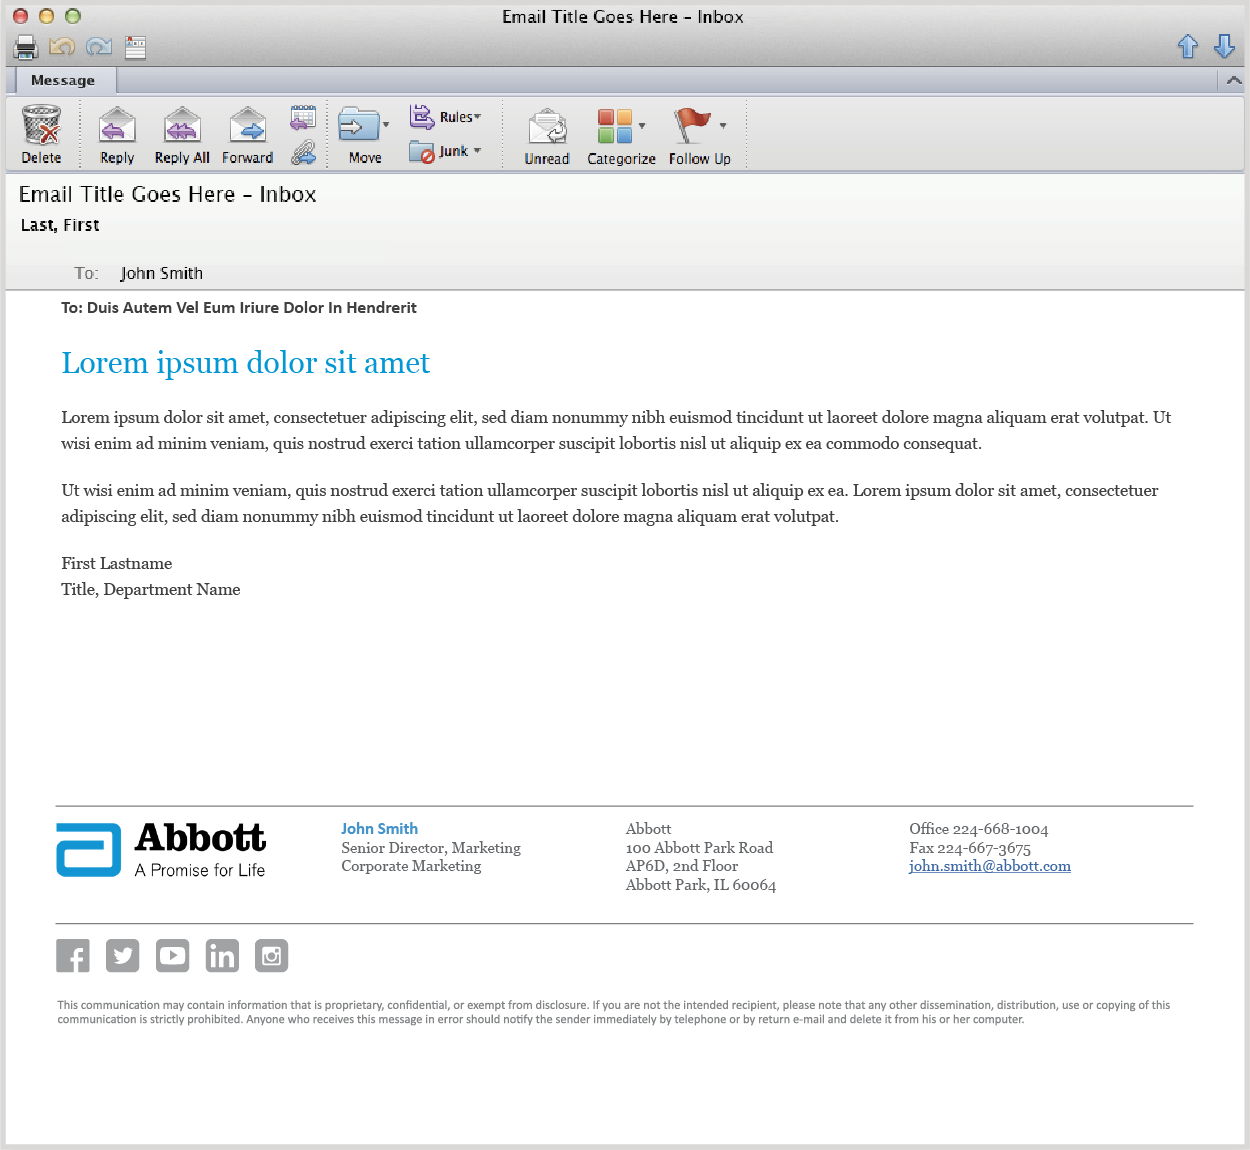Click the YouTube icon in the footer

pyautogui.click(x=172, y=956)
